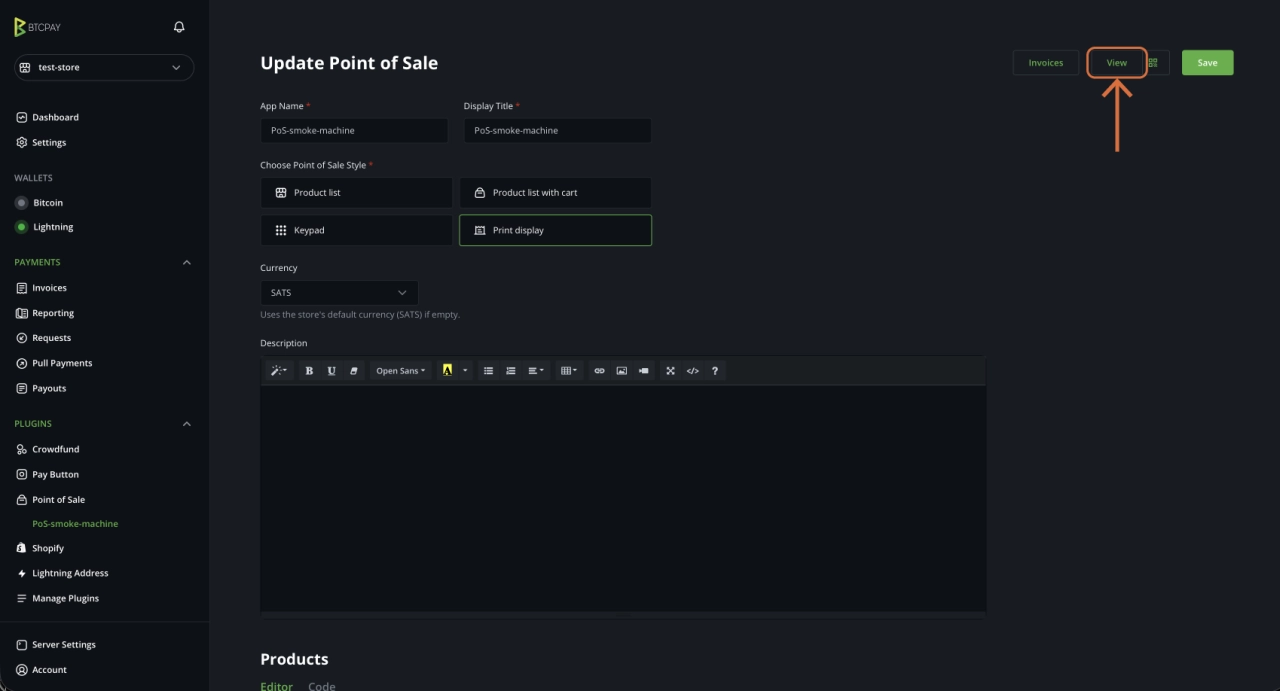Viewport: 1280px width, 691px height.
Task: Click the green Save button
Action: pos(1207,63)
